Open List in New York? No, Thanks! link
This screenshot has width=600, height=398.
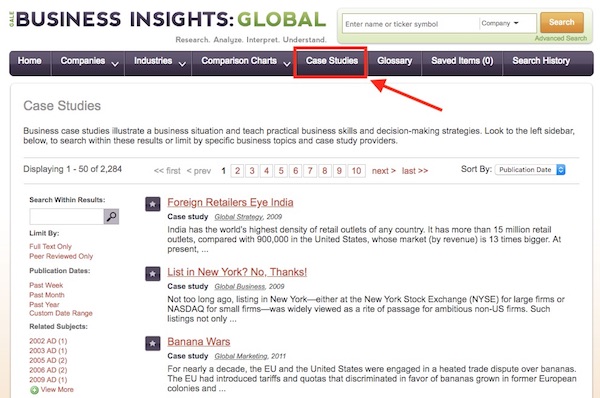click(x=237, y=272)
